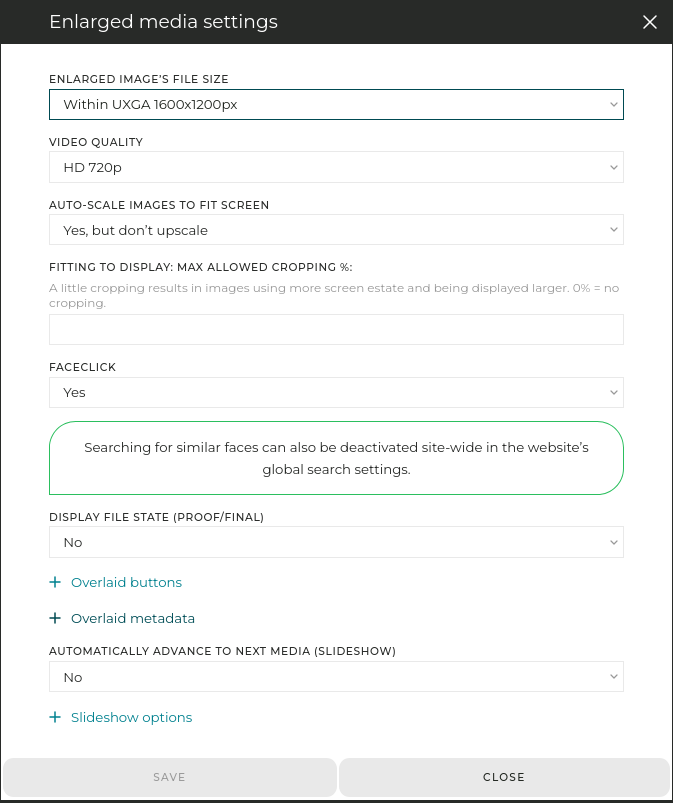Open the "Display file state (proof/final)" dropdown
Screen dimensions: 673x803
[336, 542]
